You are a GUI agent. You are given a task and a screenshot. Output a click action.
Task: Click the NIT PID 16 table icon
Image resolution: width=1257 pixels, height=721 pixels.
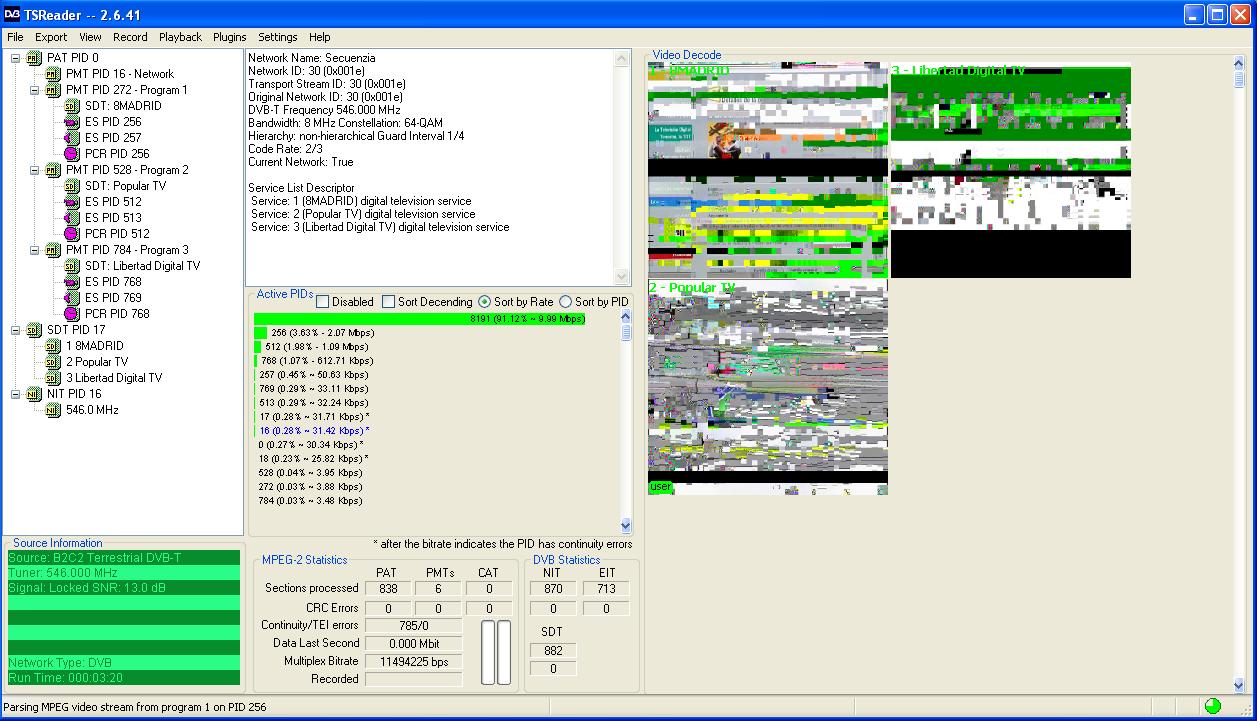(34, 394)
